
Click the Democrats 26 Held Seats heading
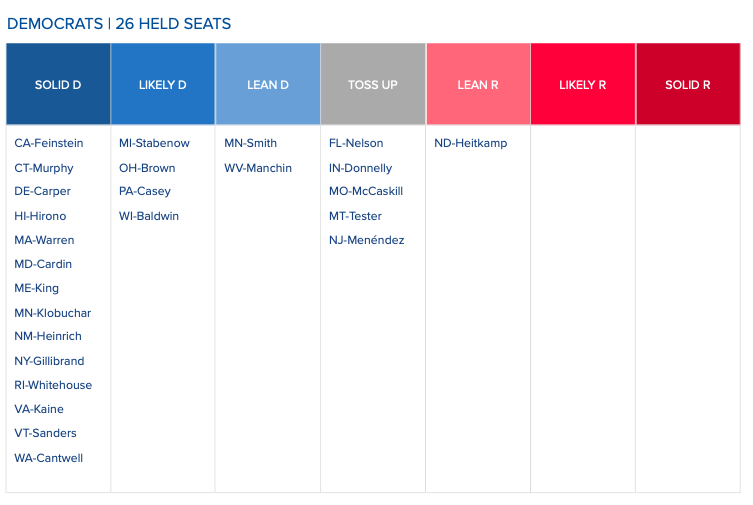(119, 24)
